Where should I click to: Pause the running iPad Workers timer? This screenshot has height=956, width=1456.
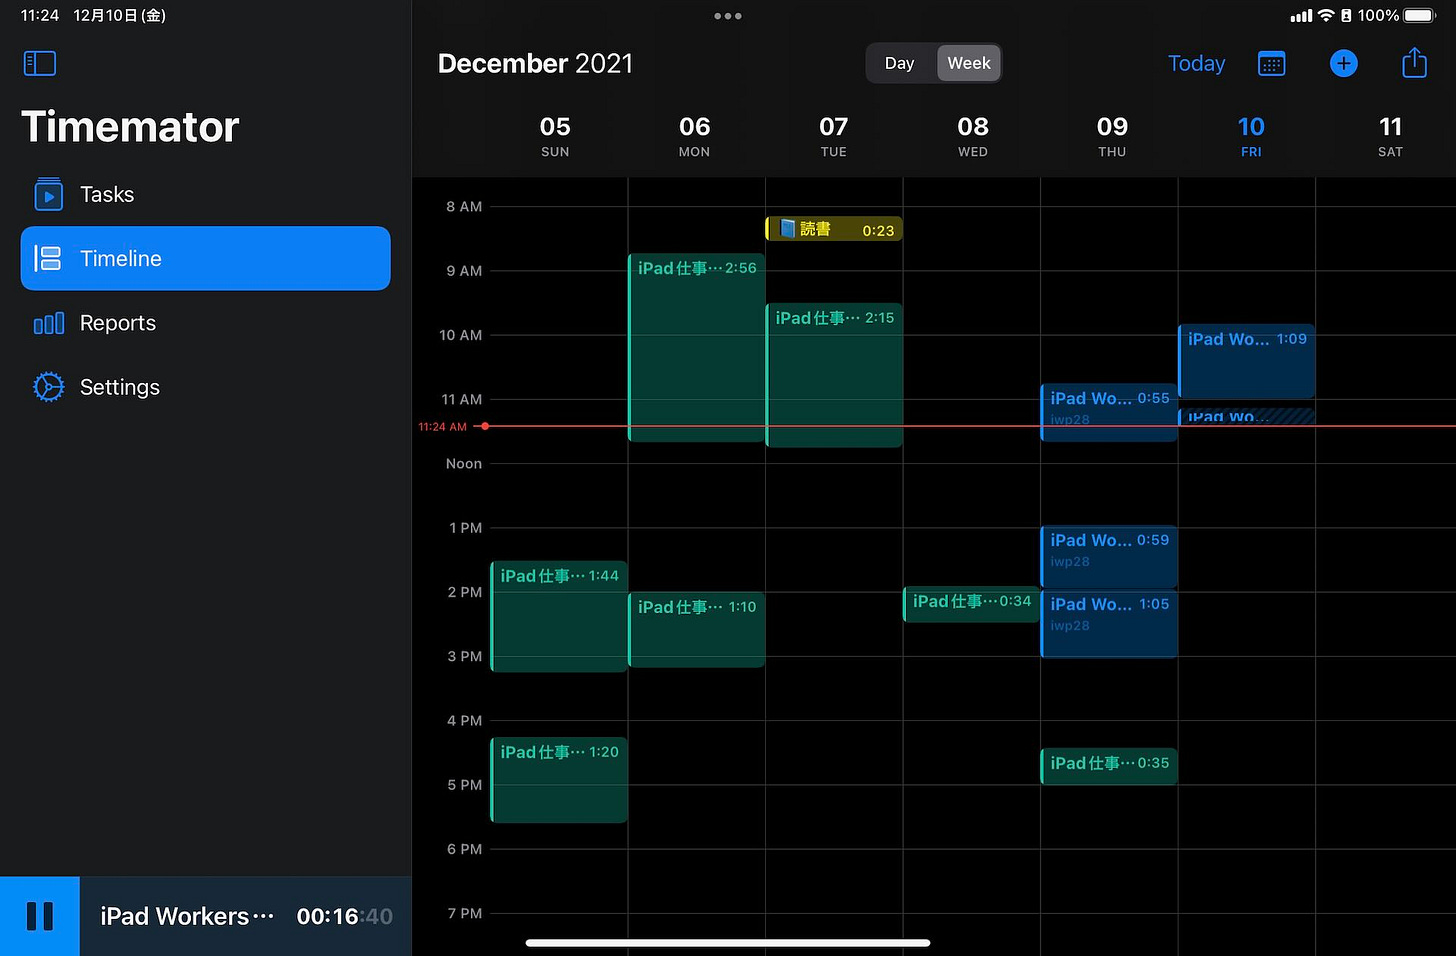point(40,916)
